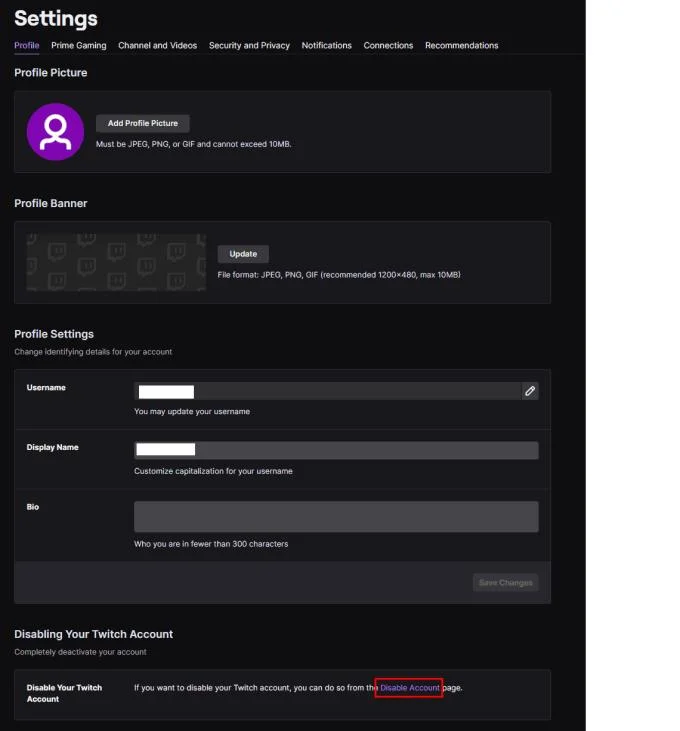
Task: Click the 'You may update your username' text
Action: point(192,412)
